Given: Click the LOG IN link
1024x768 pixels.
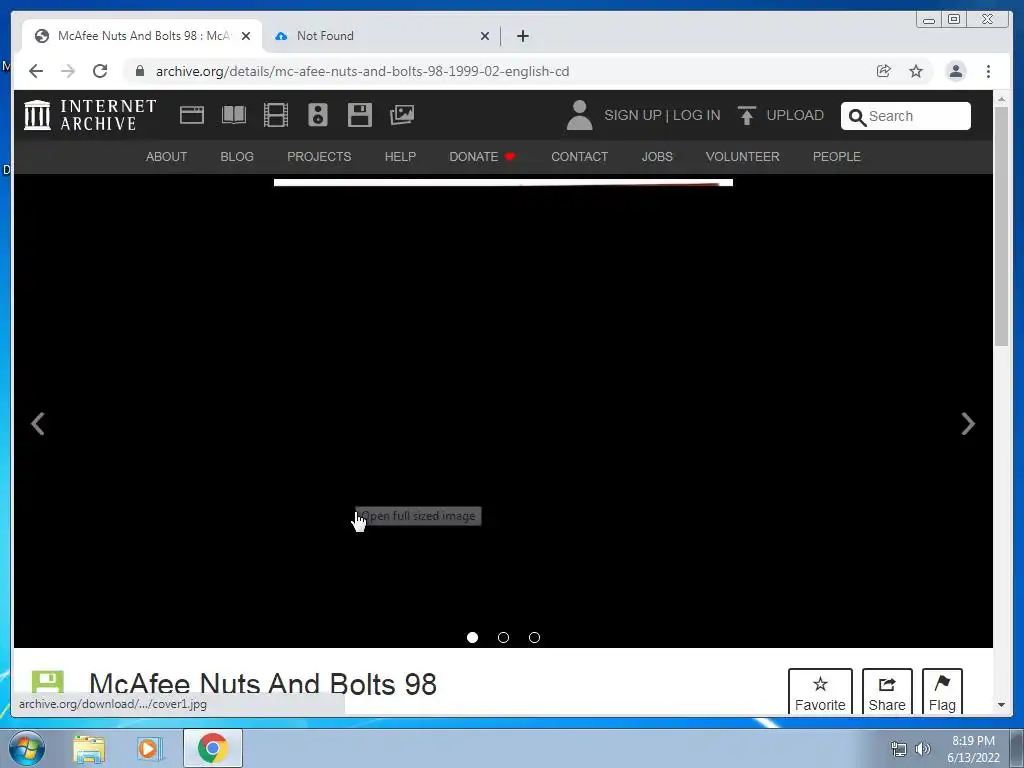Looking at the screenshot, I should click(696, 116).
